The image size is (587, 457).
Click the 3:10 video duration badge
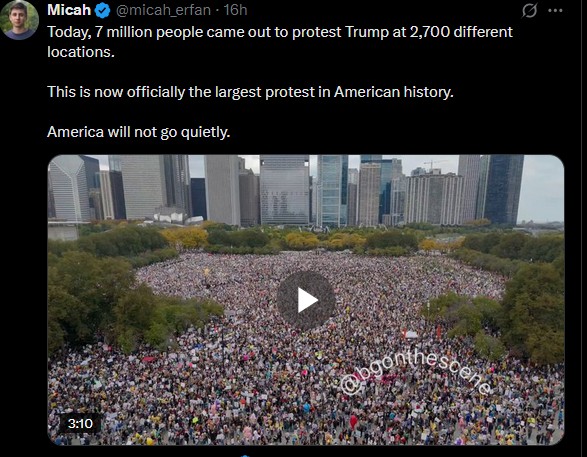pyautogui.click(x=80, y=423)
